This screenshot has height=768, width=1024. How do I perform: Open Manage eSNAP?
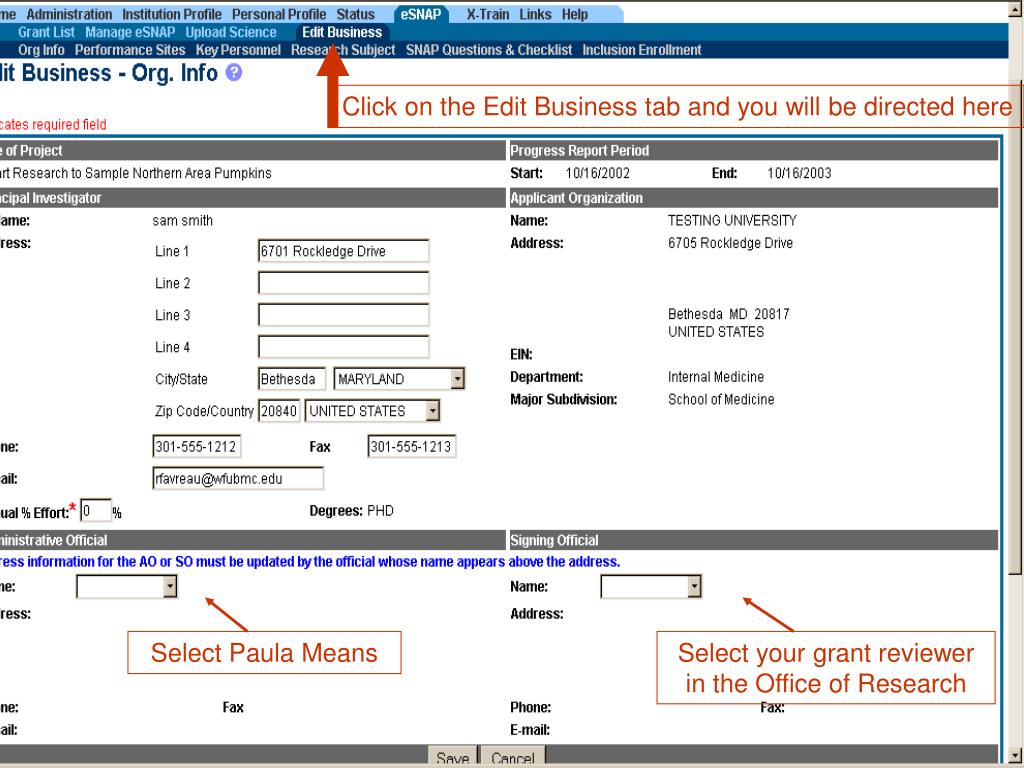130,32
